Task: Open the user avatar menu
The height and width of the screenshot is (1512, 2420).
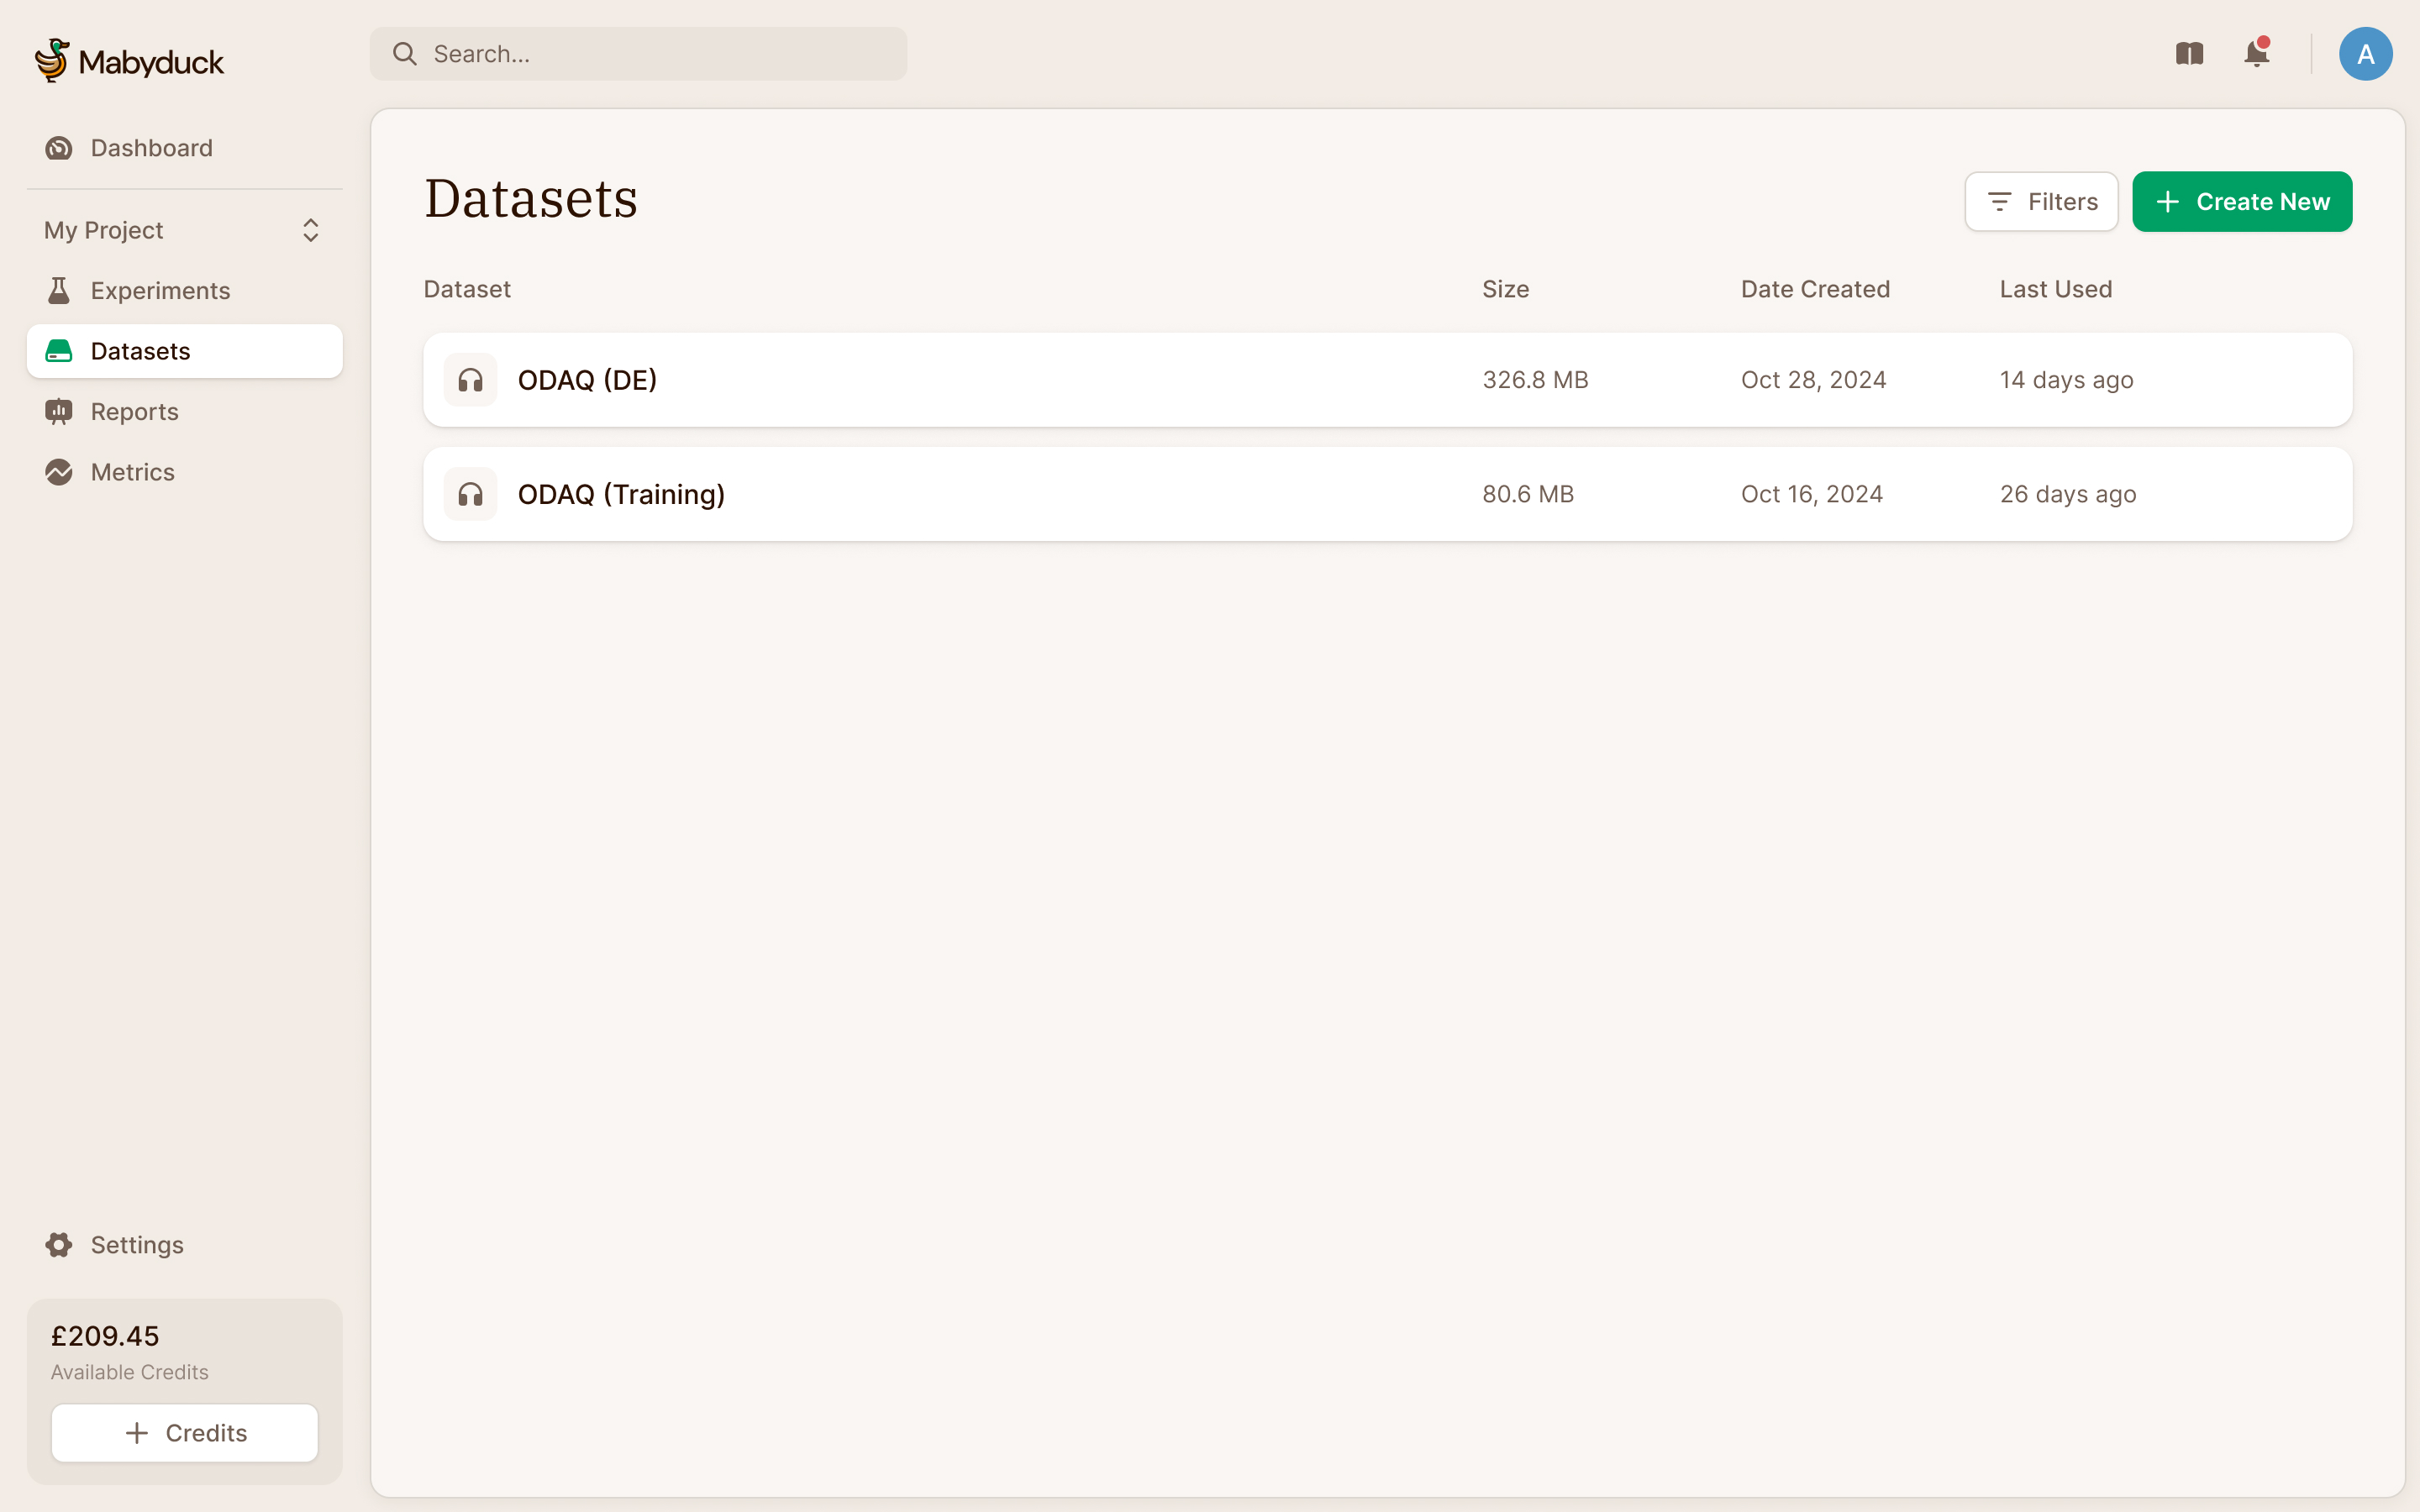Action: click(x=2365, y=54)
